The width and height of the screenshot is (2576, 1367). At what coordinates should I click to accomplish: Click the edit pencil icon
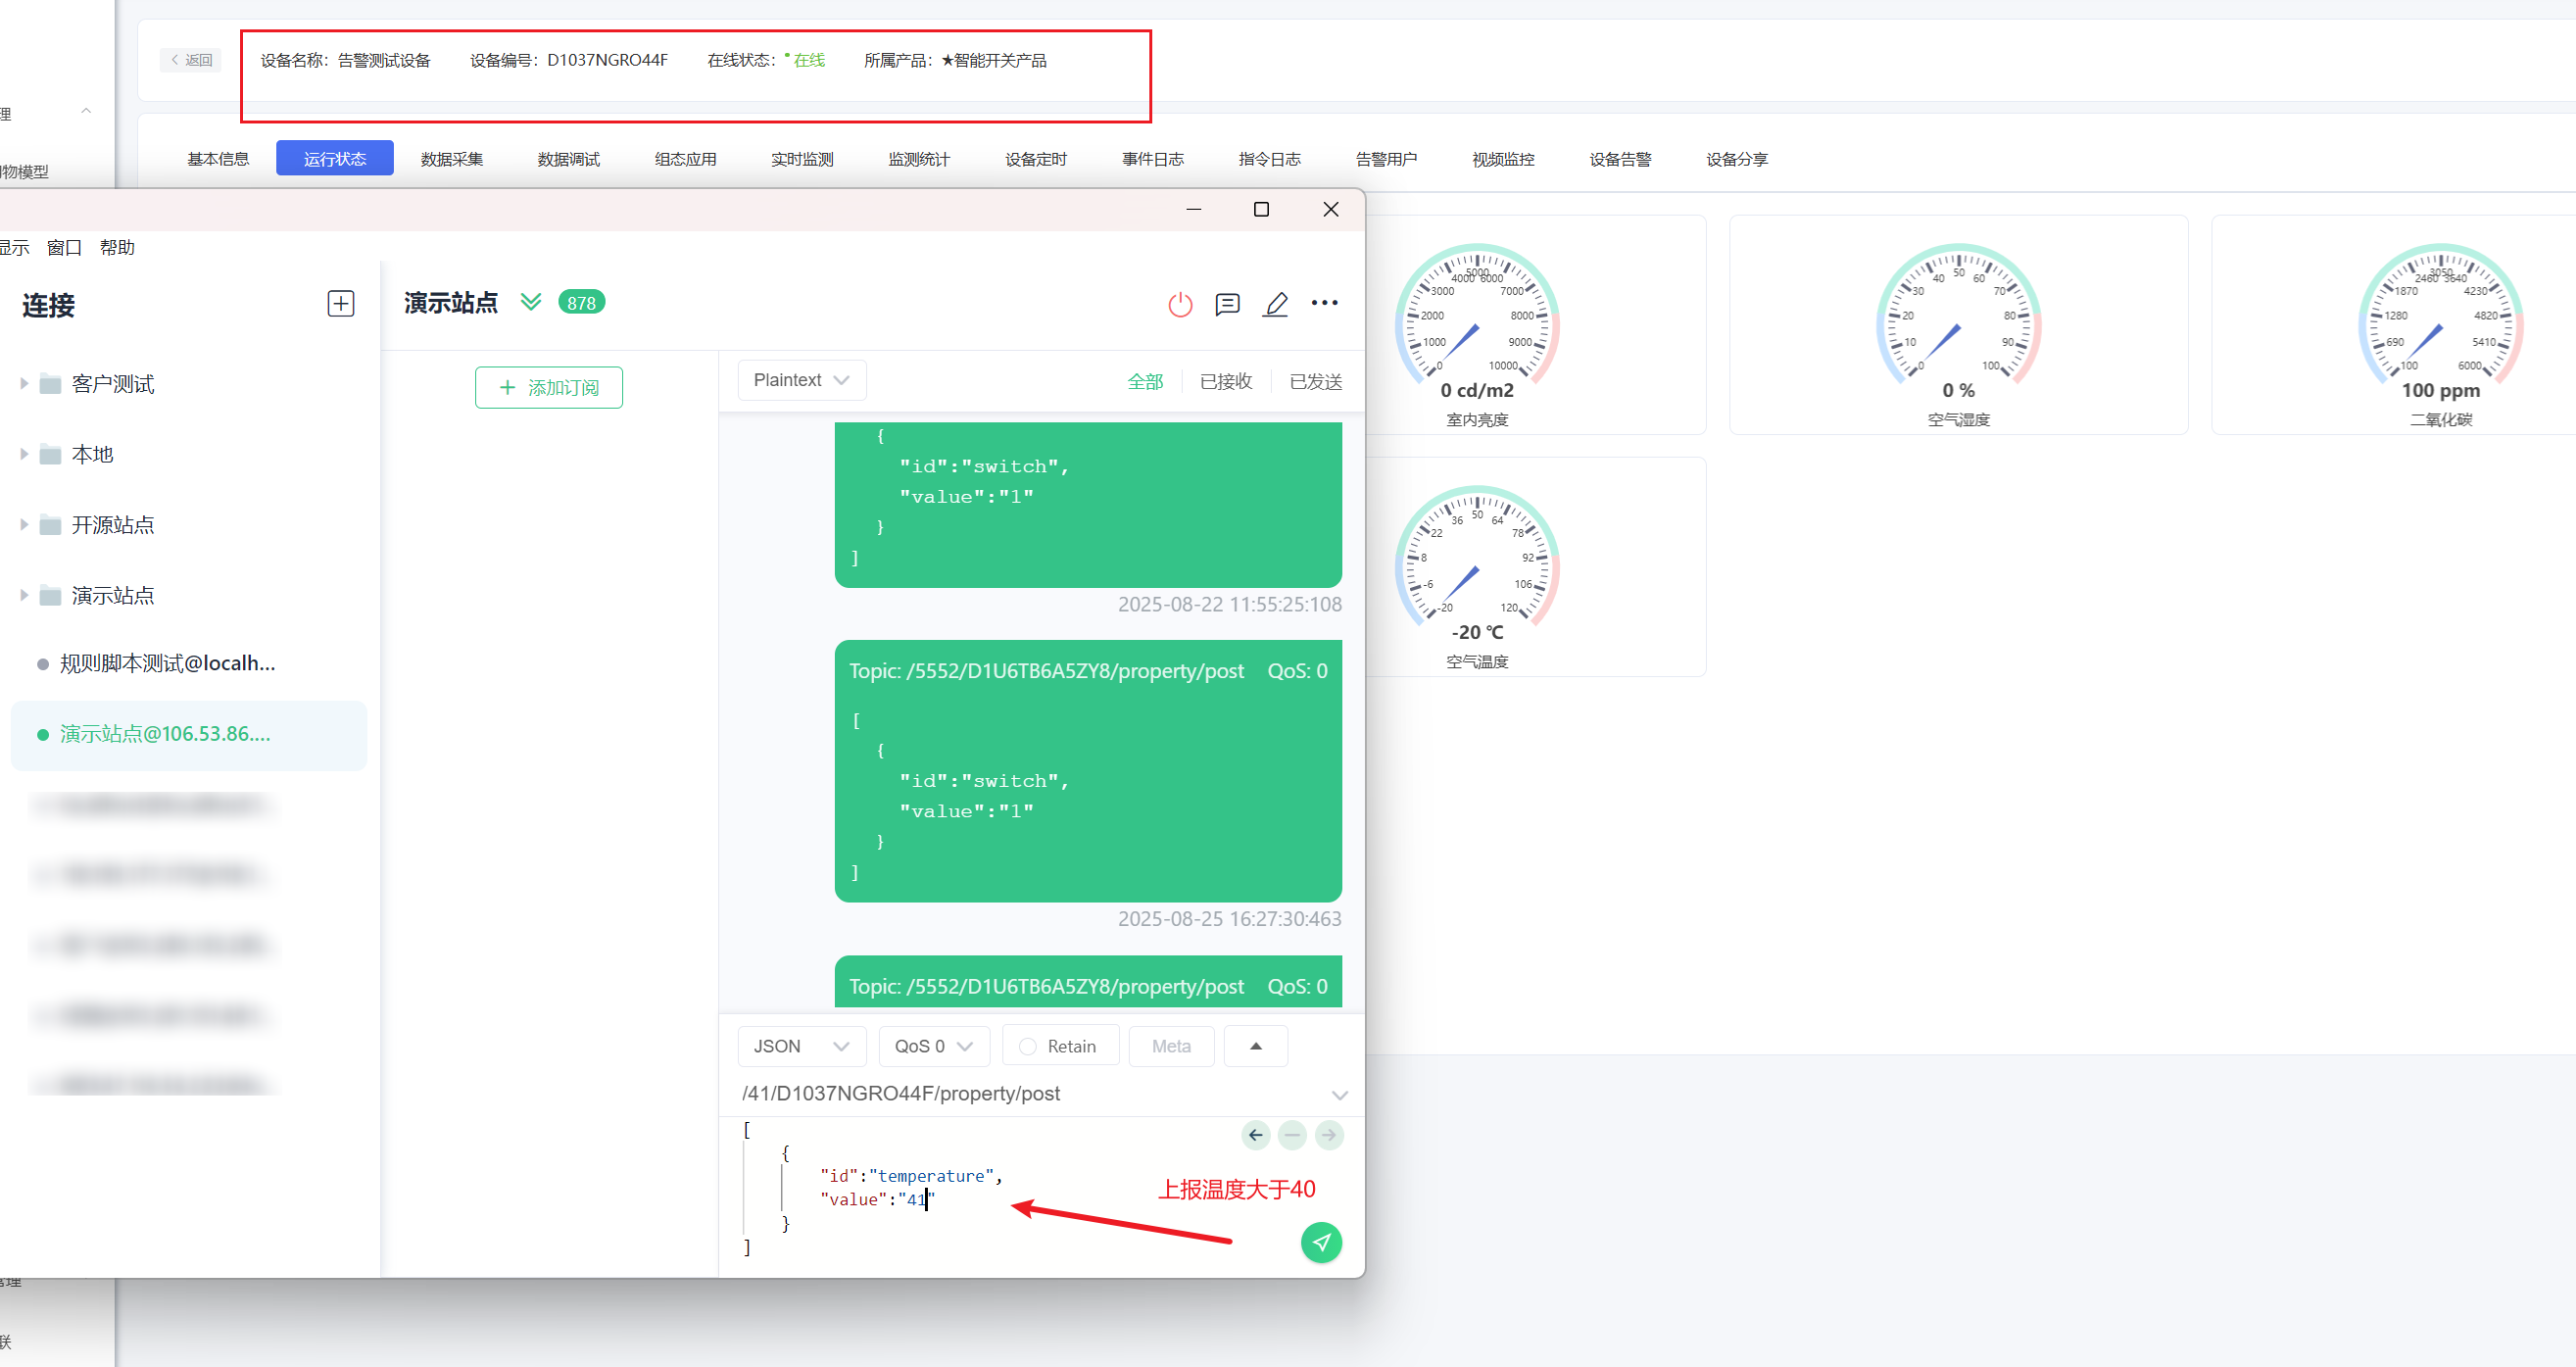[x=1275, y=304]
